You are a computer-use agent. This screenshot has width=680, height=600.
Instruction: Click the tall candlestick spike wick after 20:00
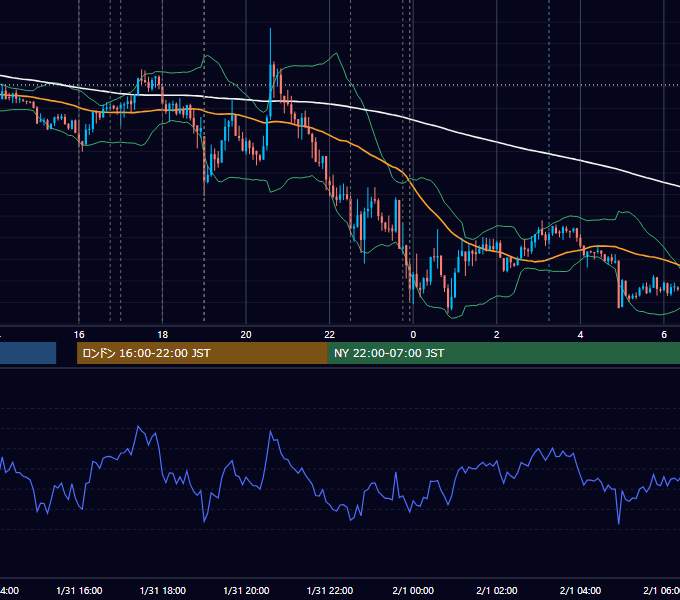[271, 46]
